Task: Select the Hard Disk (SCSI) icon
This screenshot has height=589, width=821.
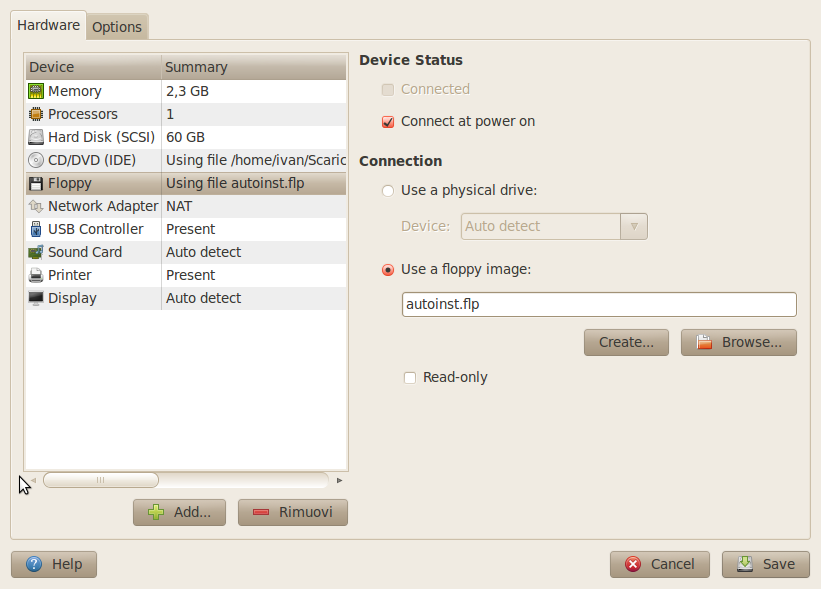Action: pyautogui.click(x=36, y=137)
